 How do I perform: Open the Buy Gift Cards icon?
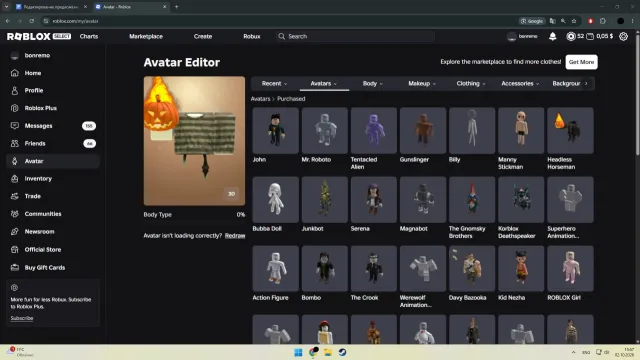point(15,267)
